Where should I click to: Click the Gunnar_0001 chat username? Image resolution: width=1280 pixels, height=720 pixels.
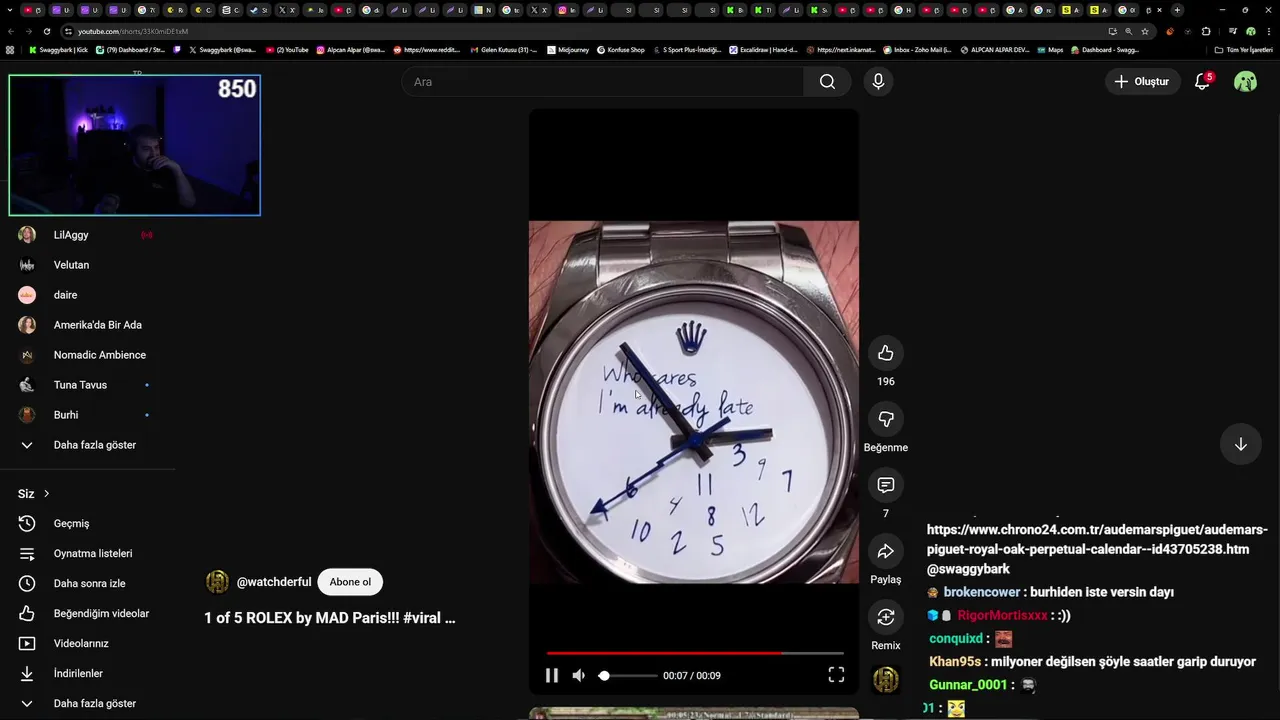[968, 684]
